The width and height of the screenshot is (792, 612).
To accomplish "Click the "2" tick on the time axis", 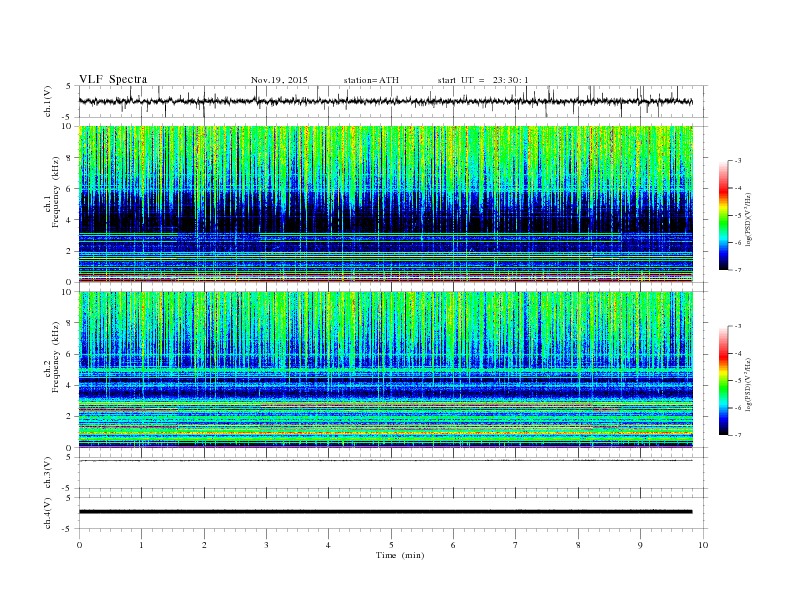I will (x=204, y=545).
